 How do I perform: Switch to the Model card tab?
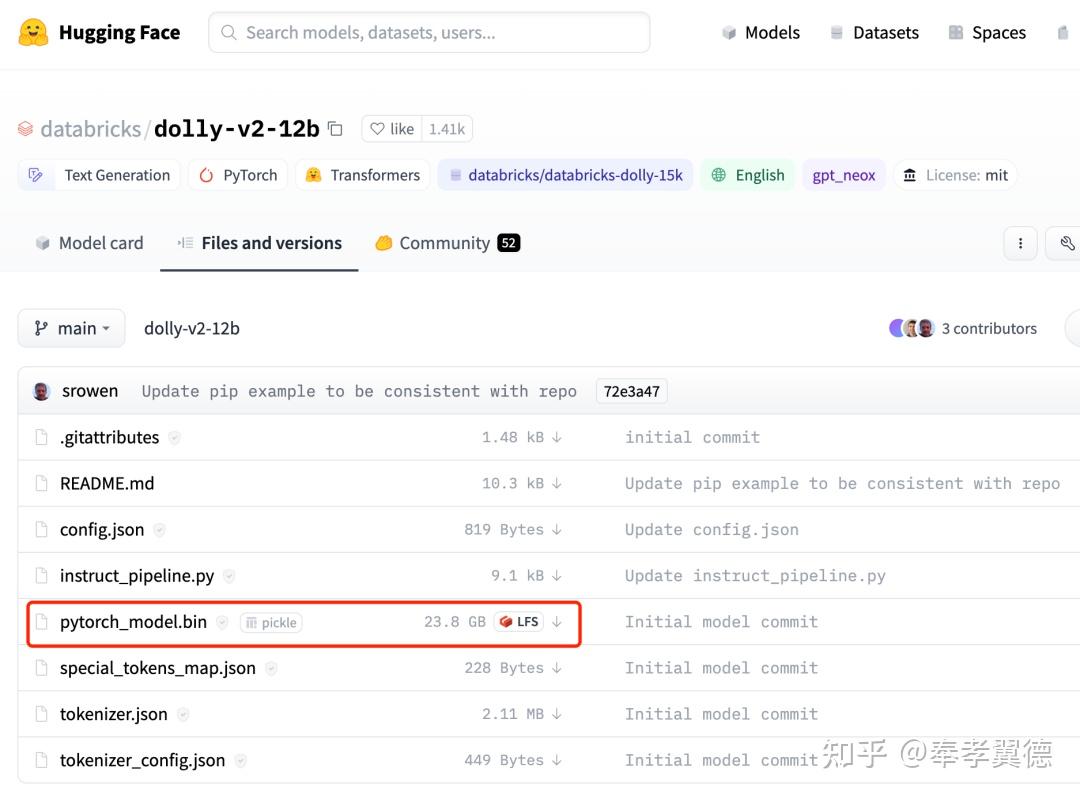(89, 243)
